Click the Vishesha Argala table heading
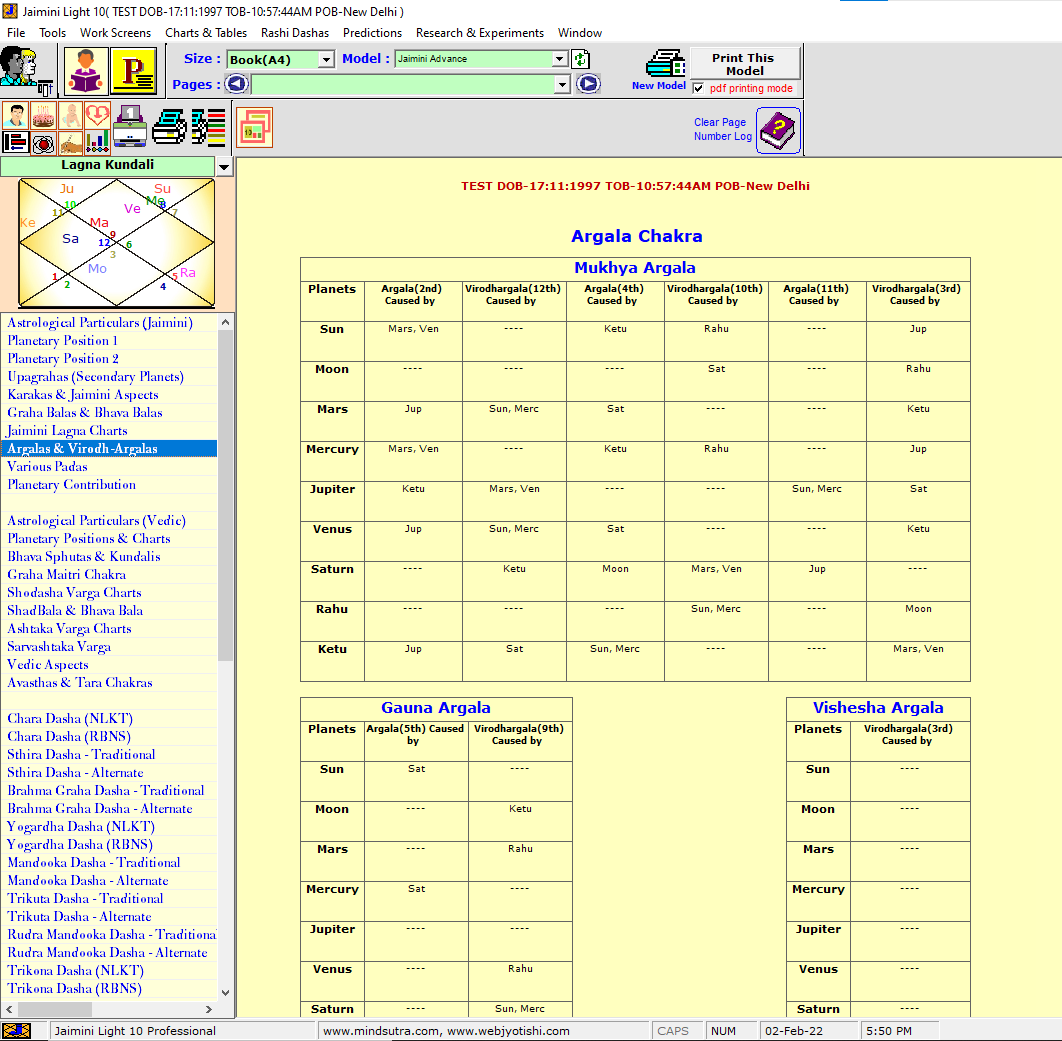The width and height of the screenshot is (1062, 1041). coord(878,708)
